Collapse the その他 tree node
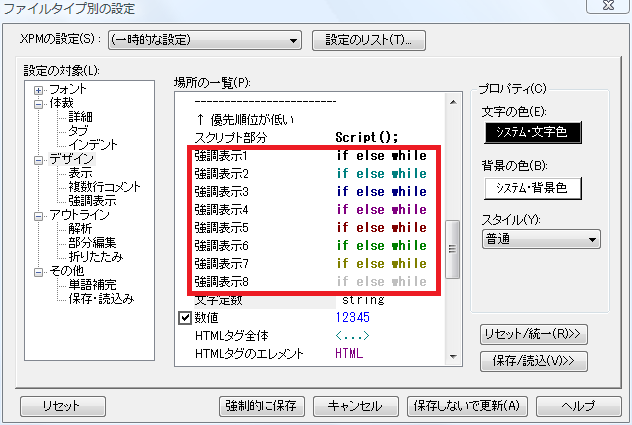Viewport: 632px width, 425px height. click(38, 272)
